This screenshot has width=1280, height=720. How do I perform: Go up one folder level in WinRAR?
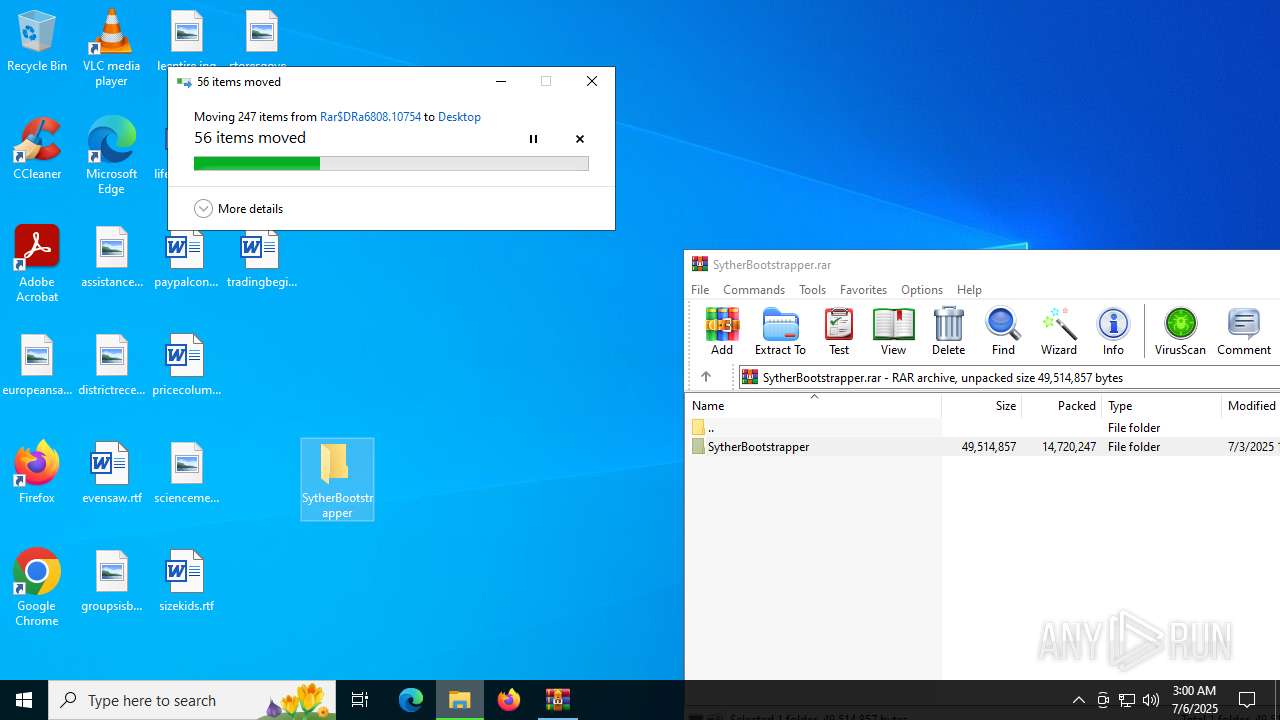706,377
